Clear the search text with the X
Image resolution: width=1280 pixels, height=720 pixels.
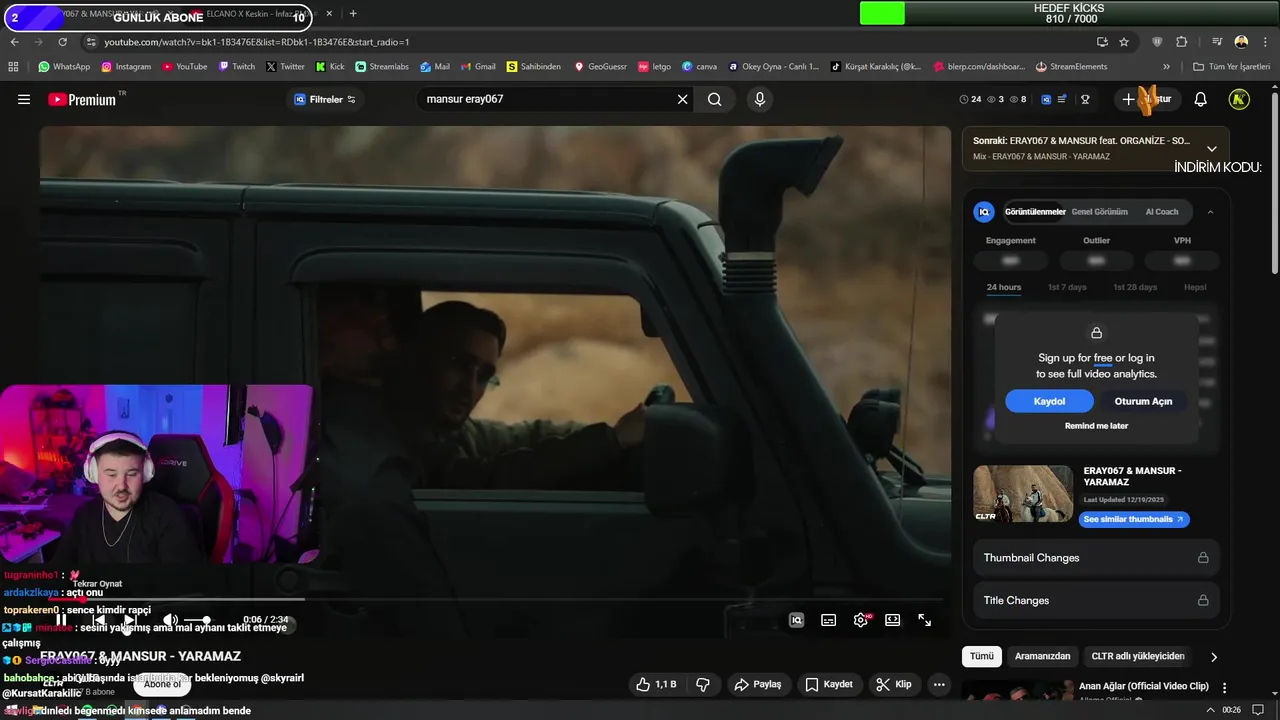(683, 99)
